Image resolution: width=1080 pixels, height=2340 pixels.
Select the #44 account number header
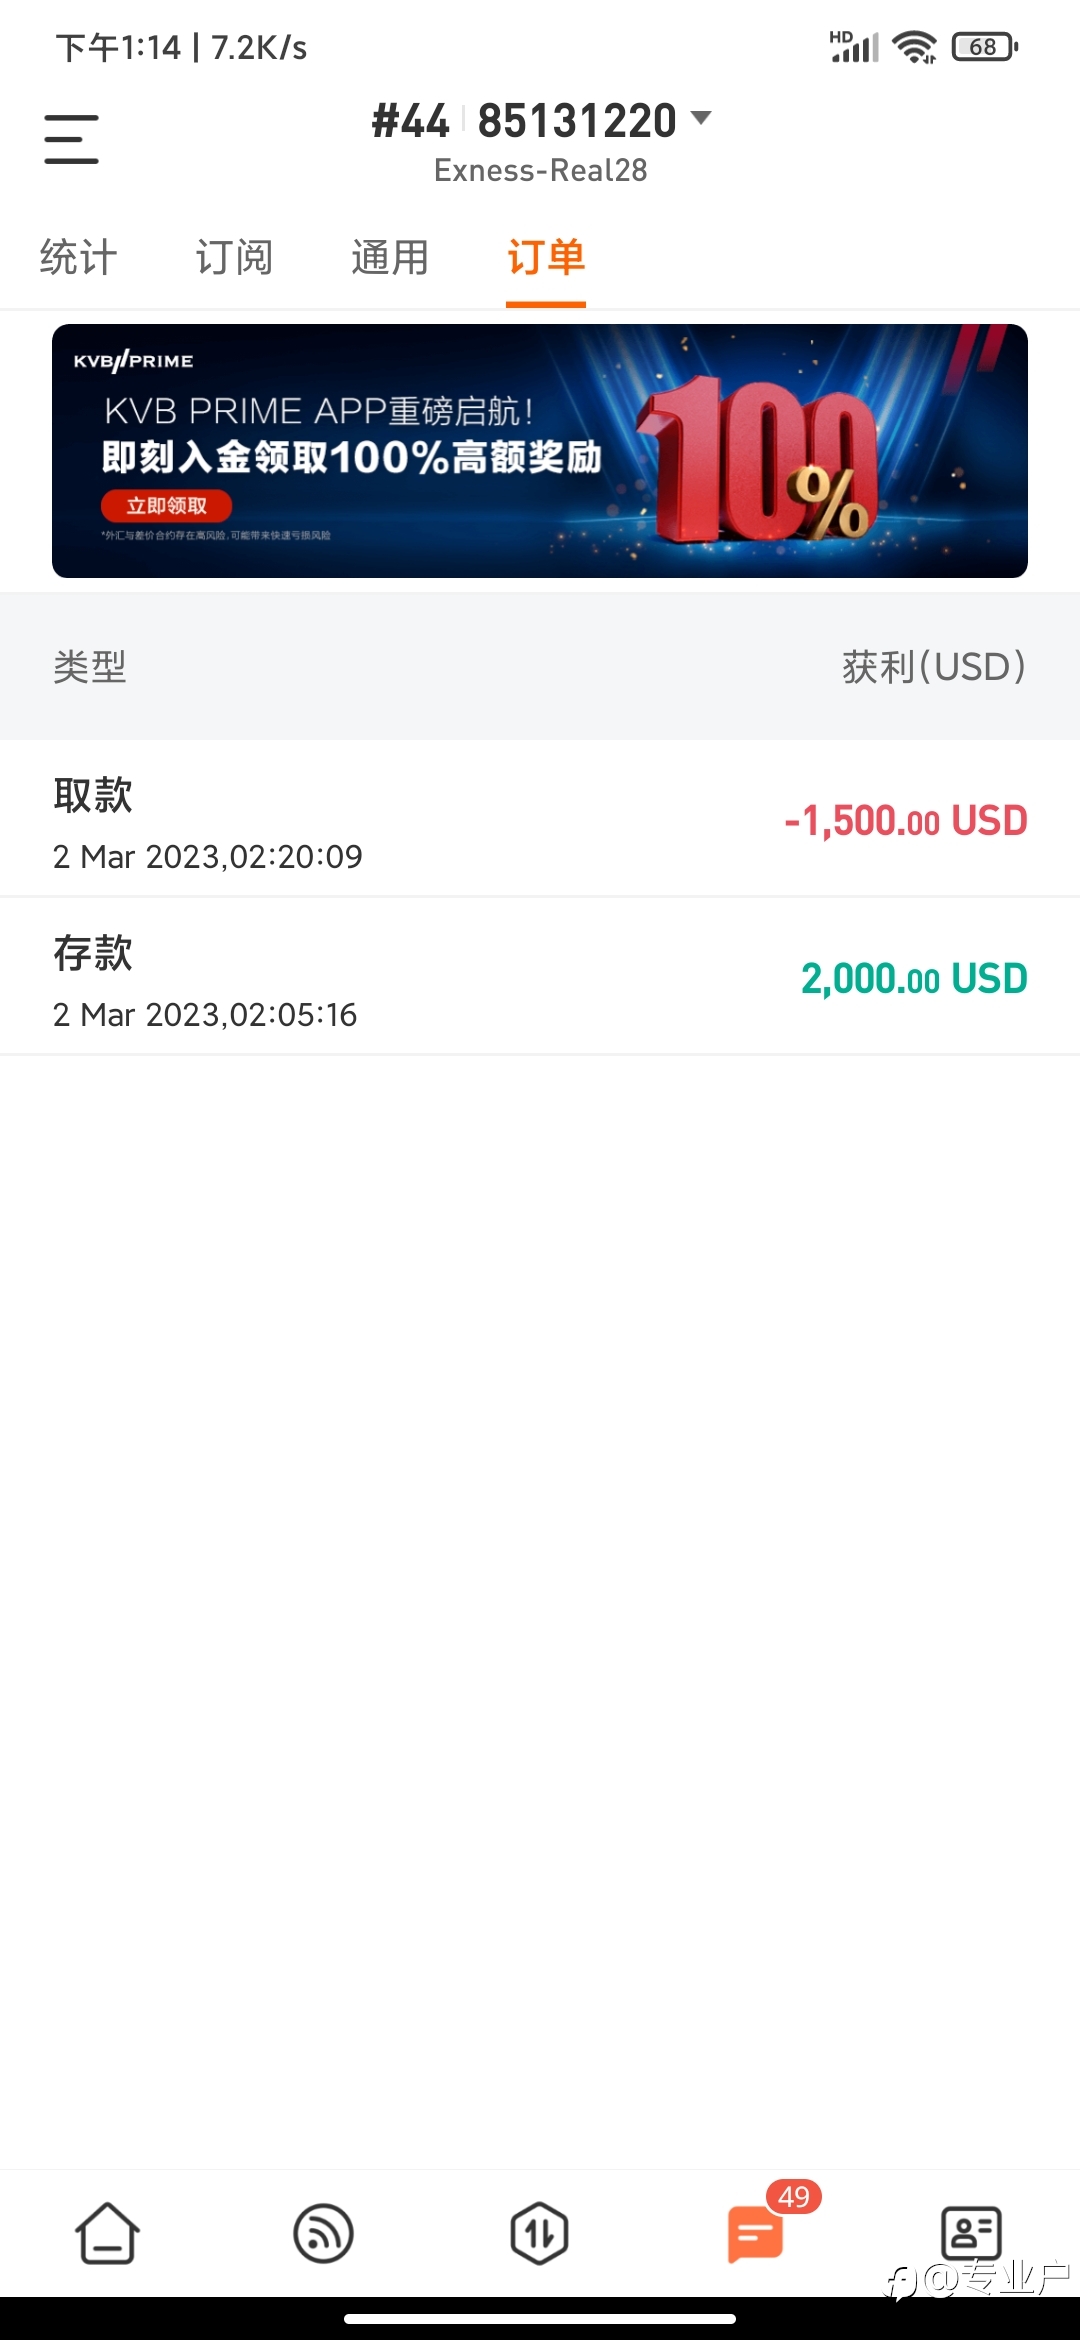[410, 121]
